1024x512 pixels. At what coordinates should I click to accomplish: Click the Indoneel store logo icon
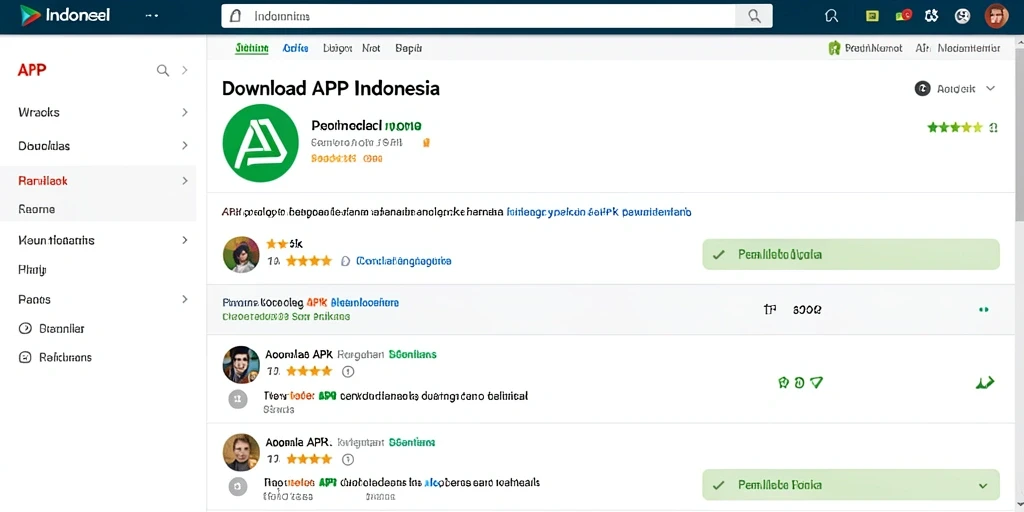click(x=30, y=15)
